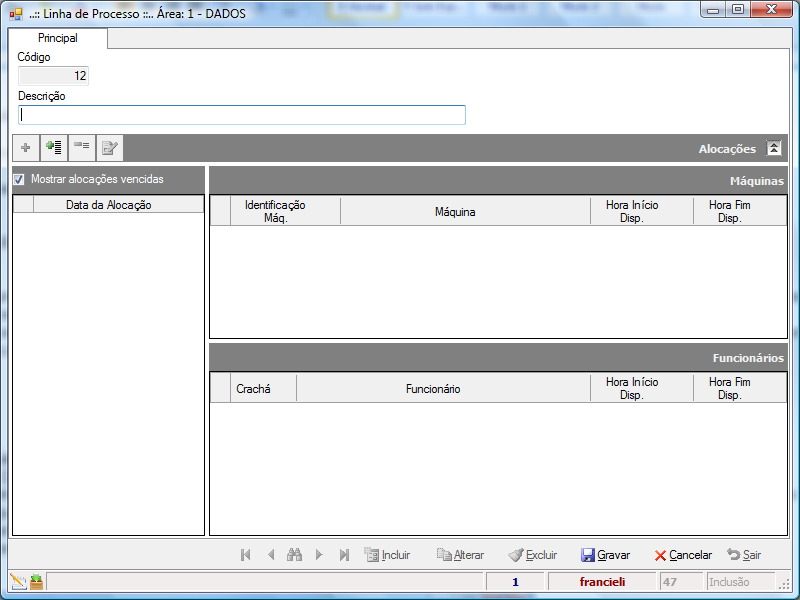800x600 pixels.
Task: Jump to the last record
Action: 344,555
